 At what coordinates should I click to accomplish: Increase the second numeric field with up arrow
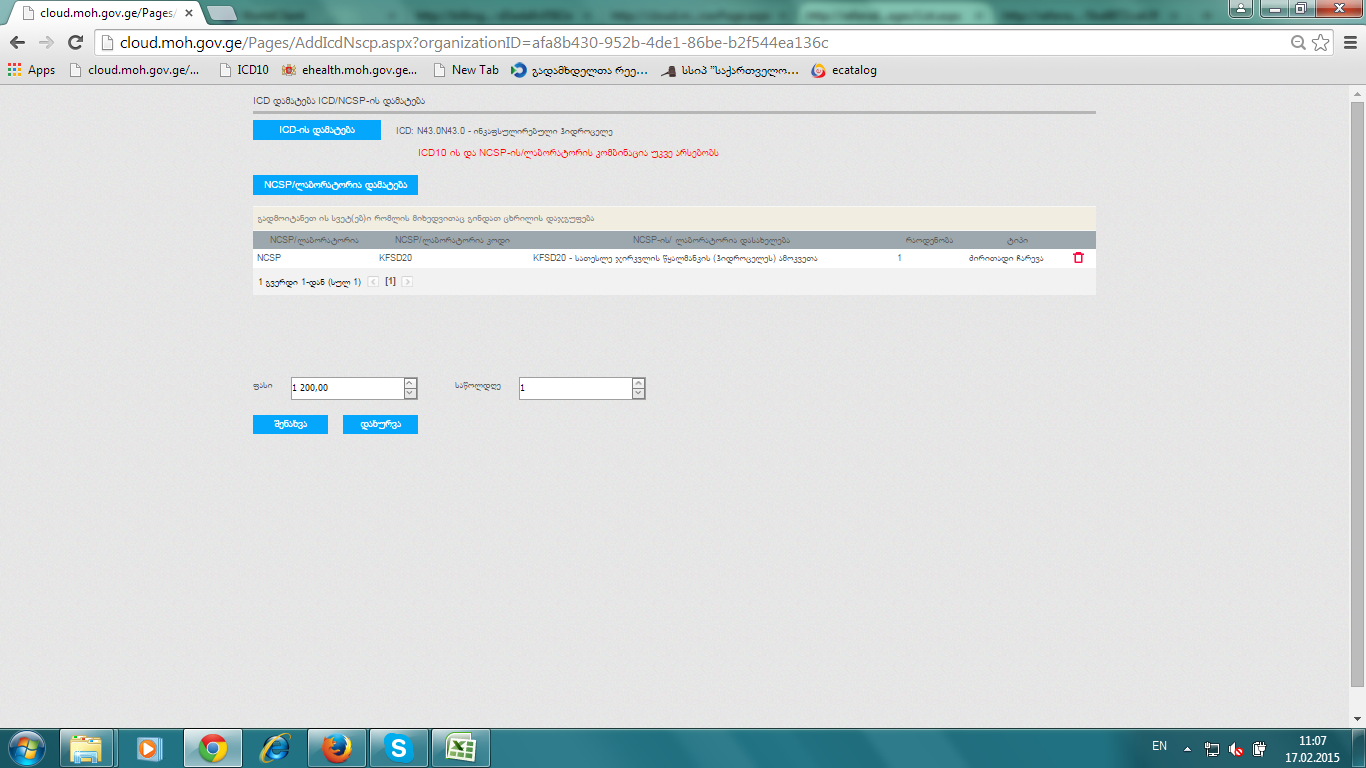point(639,383)
